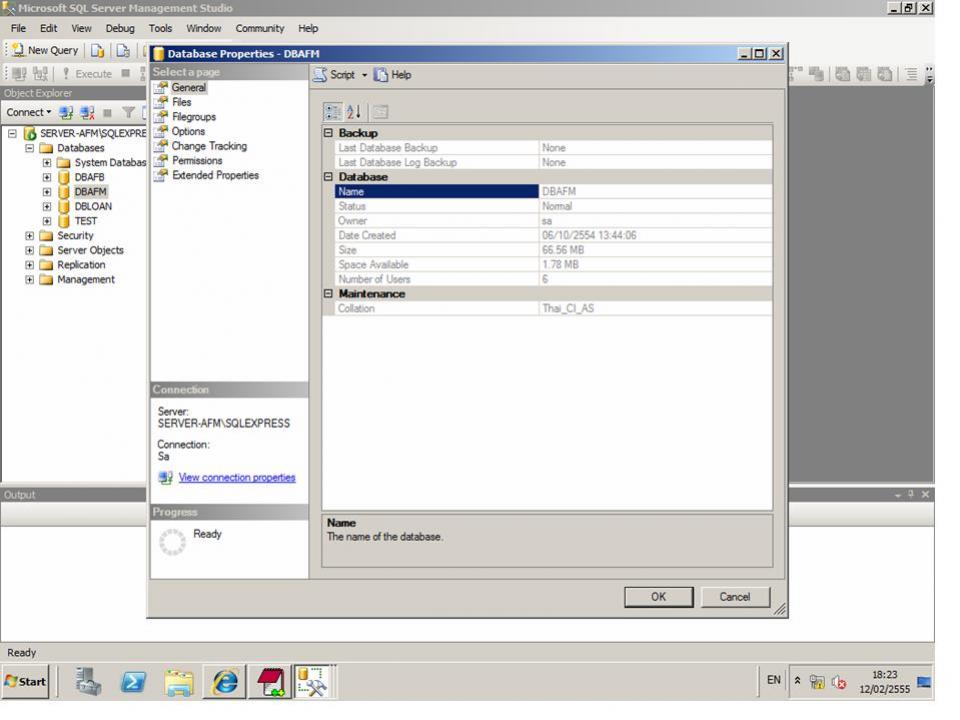
Task: Expand the DBAFB database node
Action: 47,178
